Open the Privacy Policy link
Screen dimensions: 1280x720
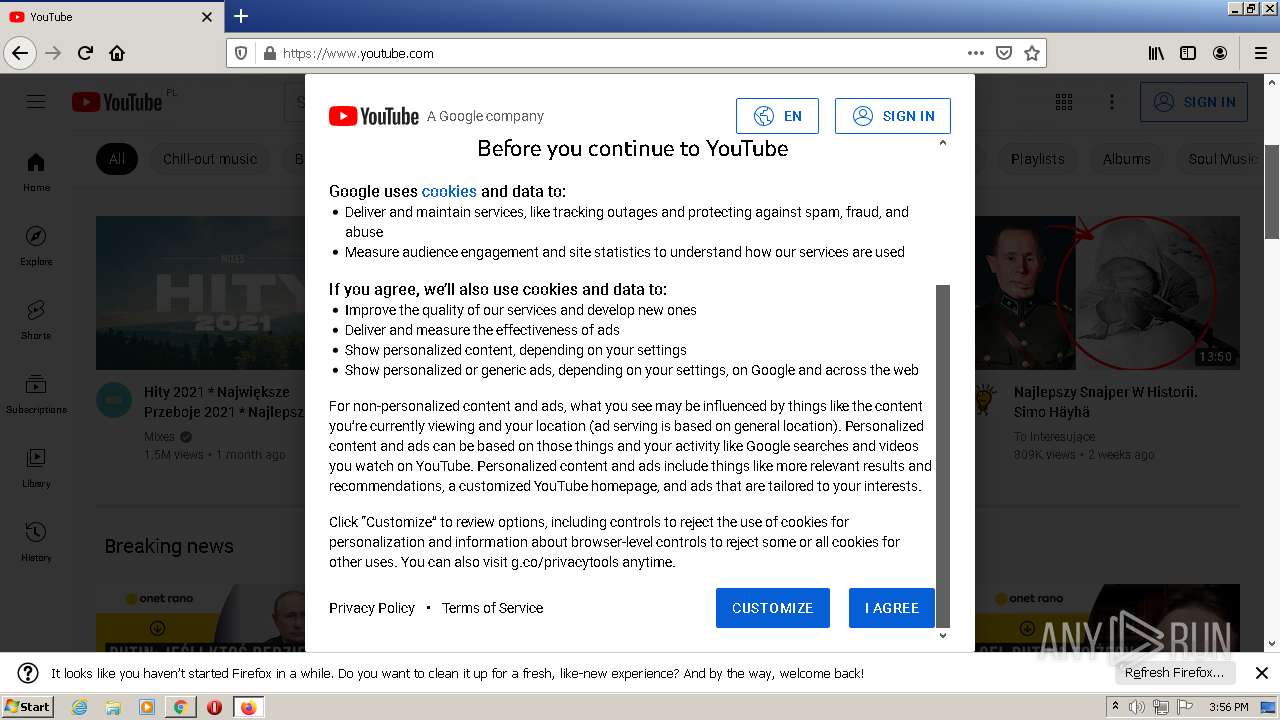click(x=372, y=608)
